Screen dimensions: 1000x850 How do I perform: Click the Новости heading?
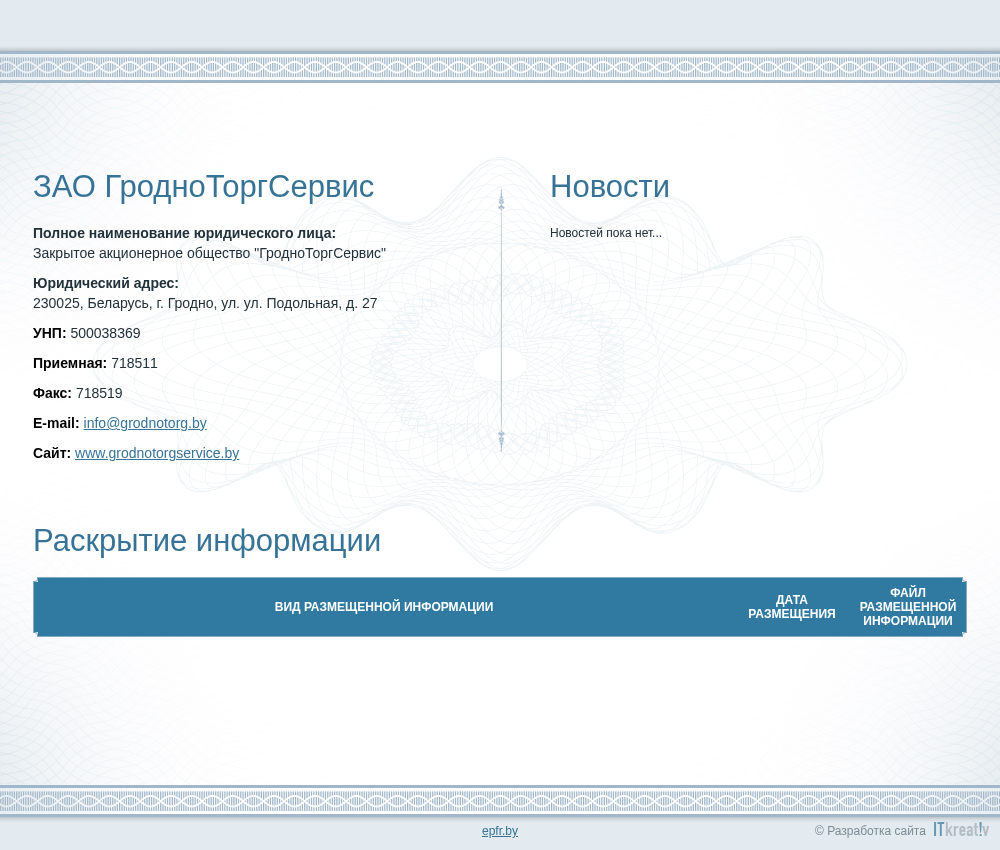pyautogui.click(x=610, y=187)
